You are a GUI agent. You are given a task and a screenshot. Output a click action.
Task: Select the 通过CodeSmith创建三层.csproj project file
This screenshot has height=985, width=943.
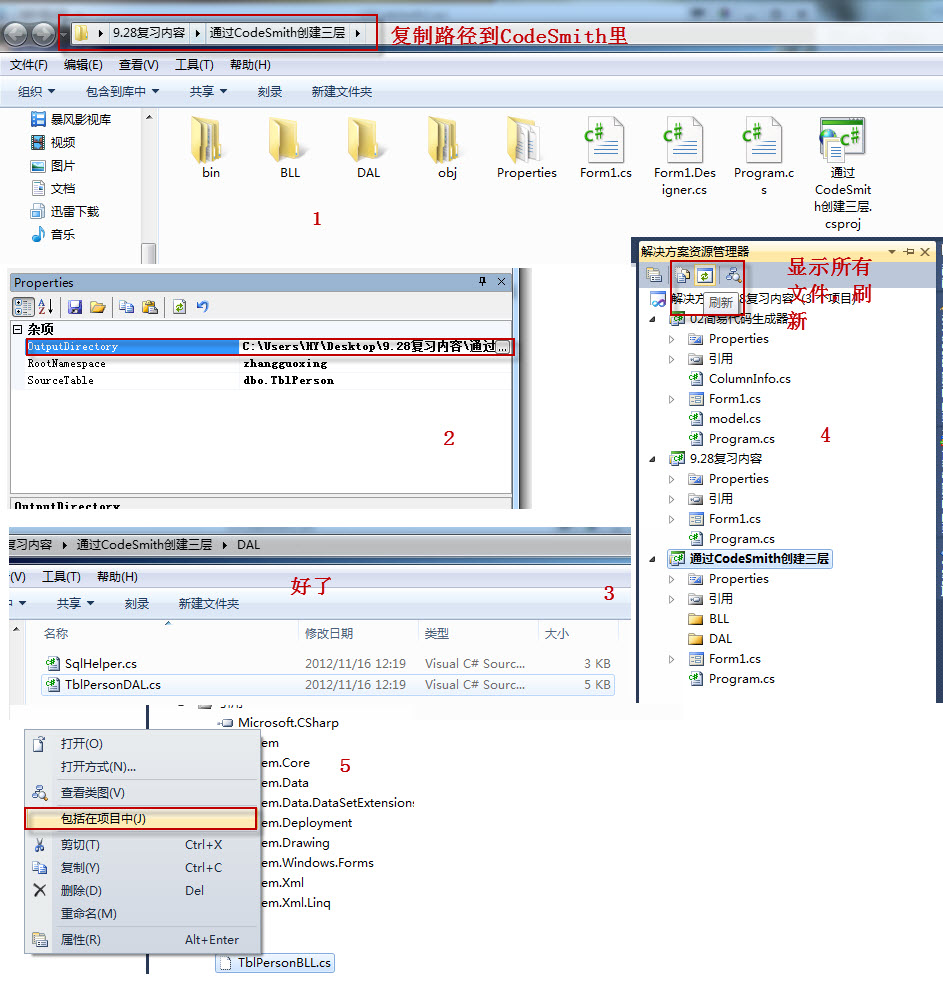pyautogui.click(x=842, y=173)
